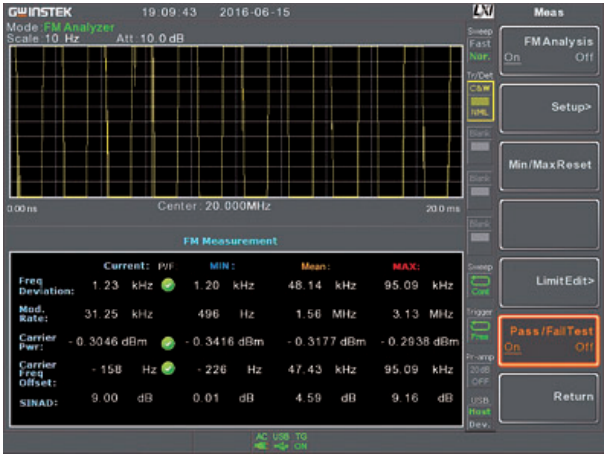609x459 pixels.
Task: Click the current Carrier Pwr -0.3046 dBm
Action: click(108, 342)
